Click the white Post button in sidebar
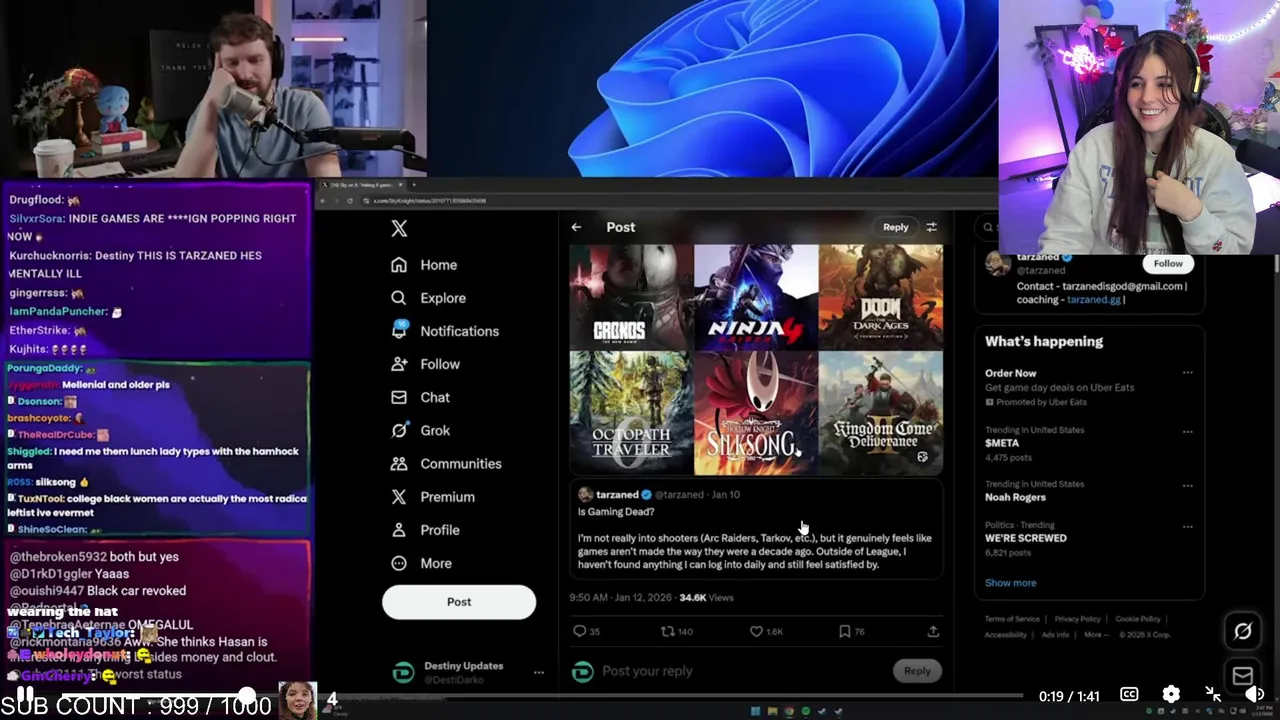The image size is (1280, 720). 459,602
